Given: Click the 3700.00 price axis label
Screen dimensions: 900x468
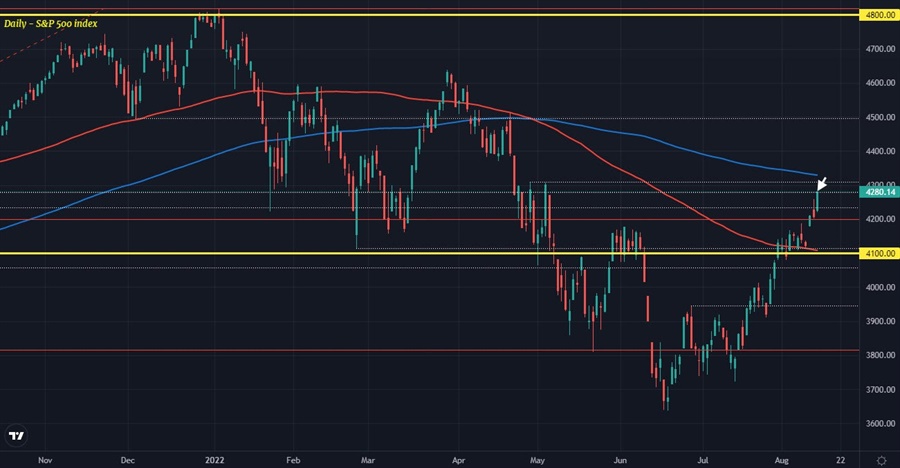Looking at the screenshot, I should click(880, 389).
